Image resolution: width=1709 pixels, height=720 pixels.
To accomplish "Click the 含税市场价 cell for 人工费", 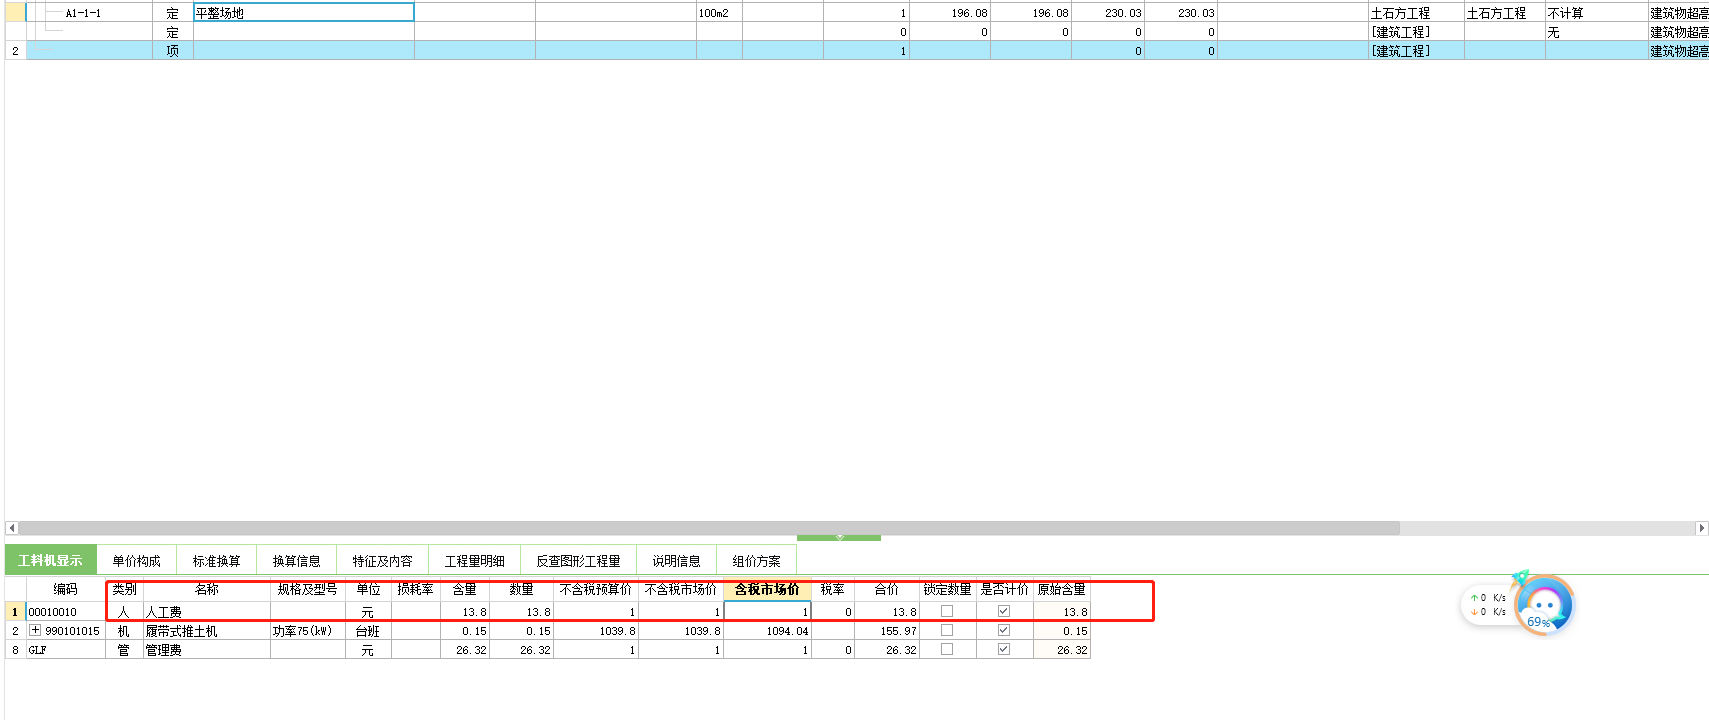I will [767, 611].
